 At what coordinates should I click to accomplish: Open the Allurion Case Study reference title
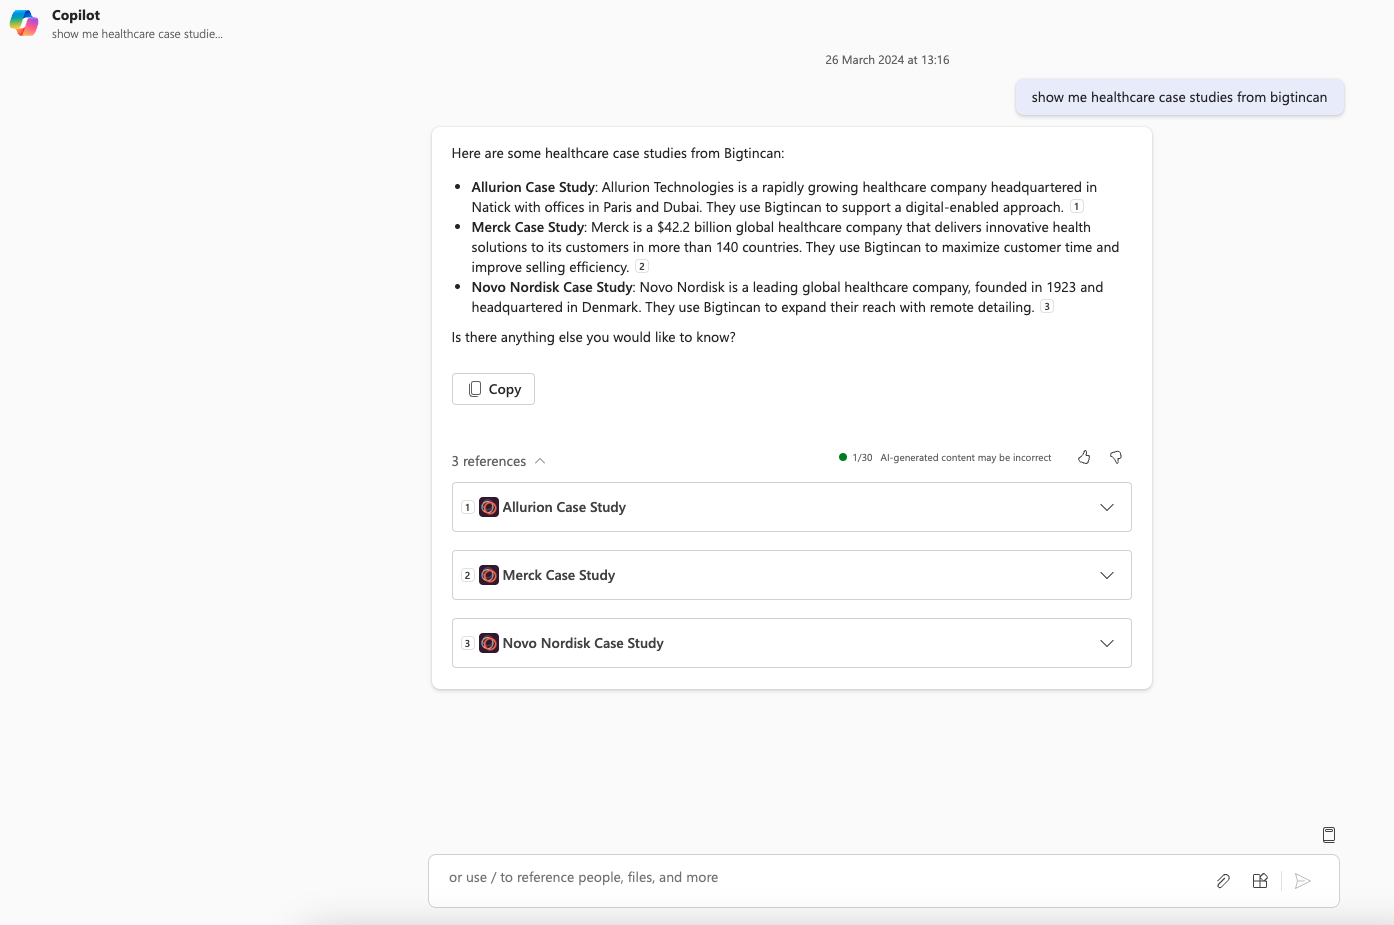point(564,507)
